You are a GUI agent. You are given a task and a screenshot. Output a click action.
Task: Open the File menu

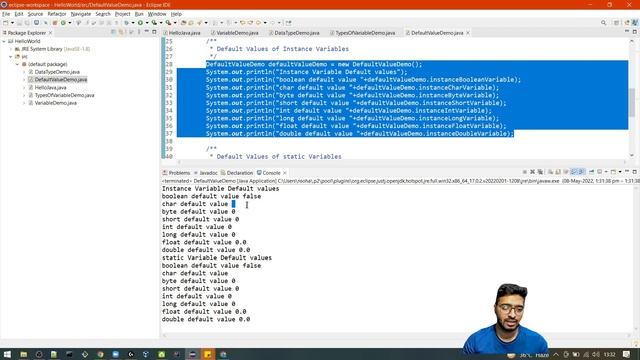click(6, 14)
